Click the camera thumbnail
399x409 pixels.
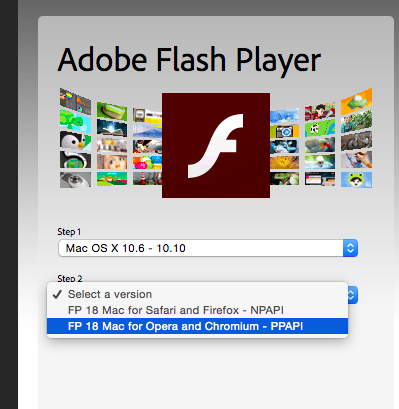coord(284,131)
